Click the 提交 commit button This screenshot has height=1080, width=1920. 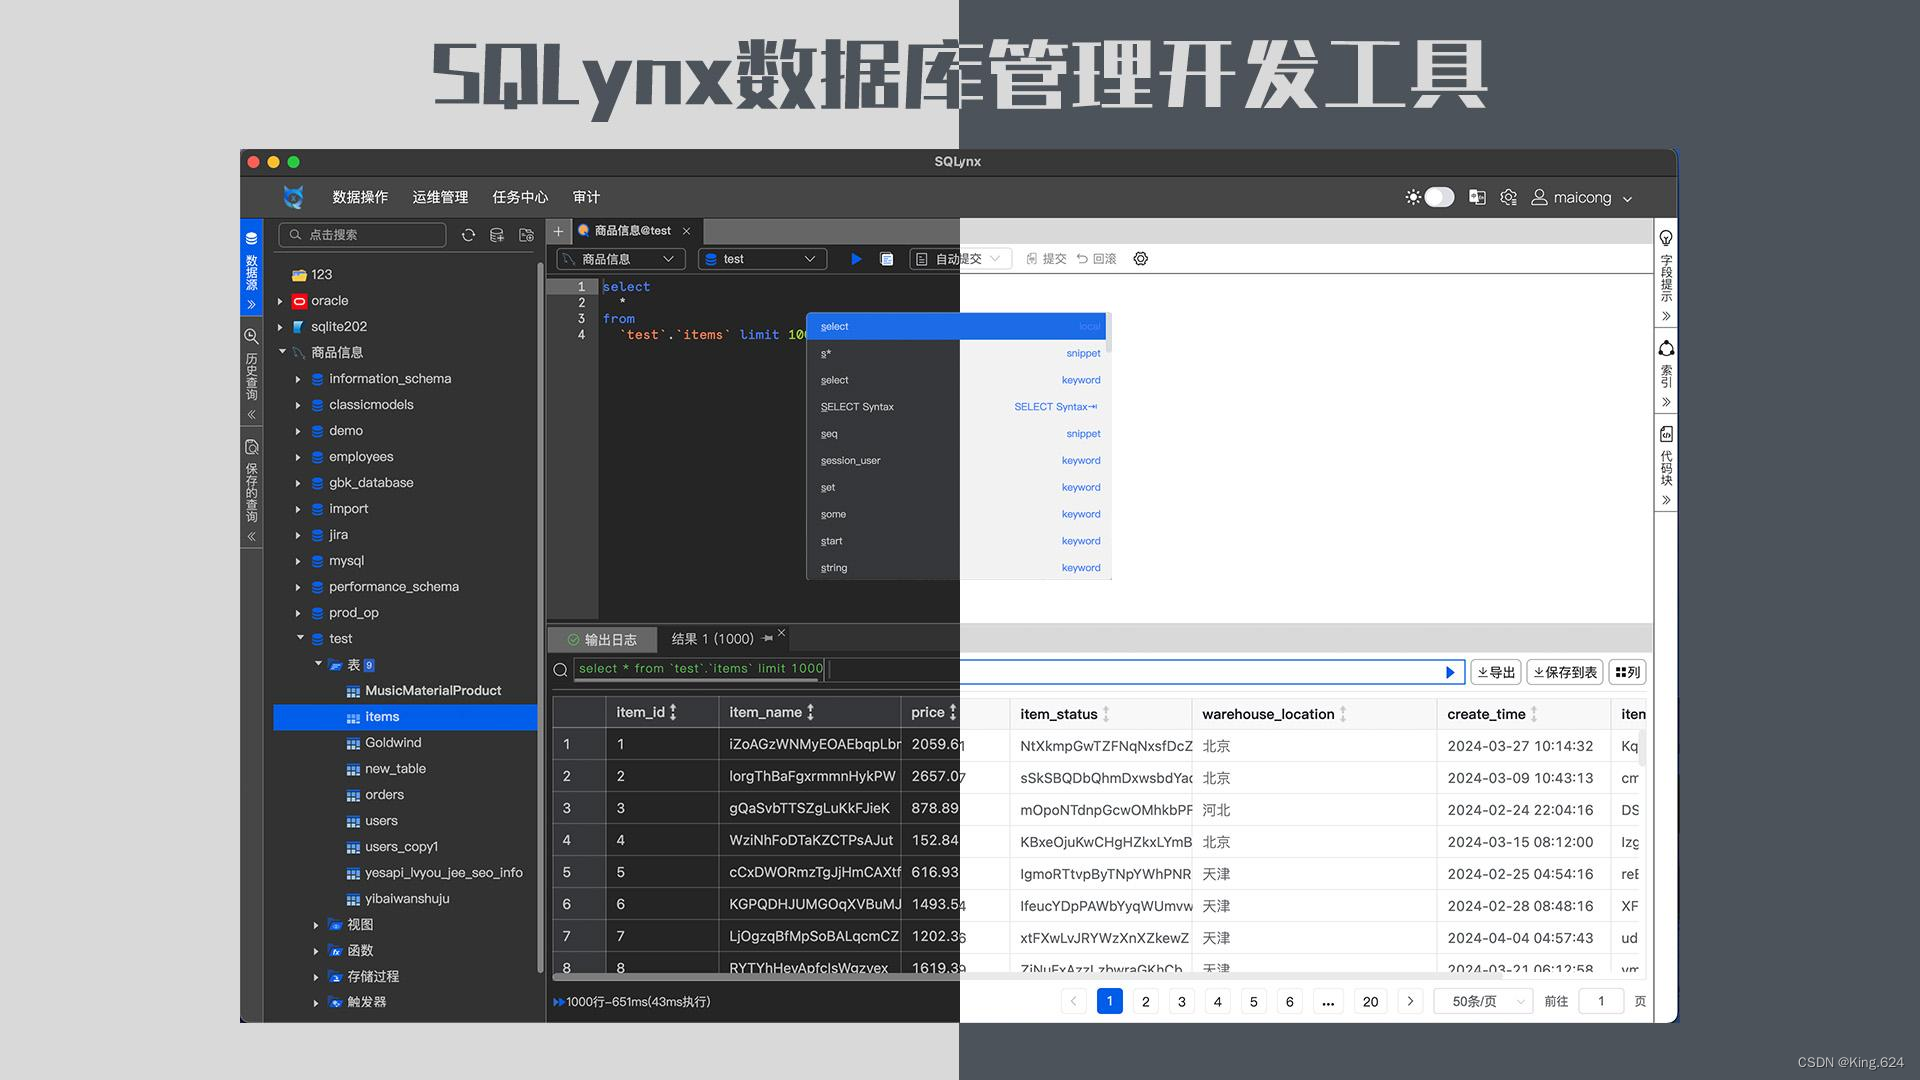click(x=1046, y=259)
